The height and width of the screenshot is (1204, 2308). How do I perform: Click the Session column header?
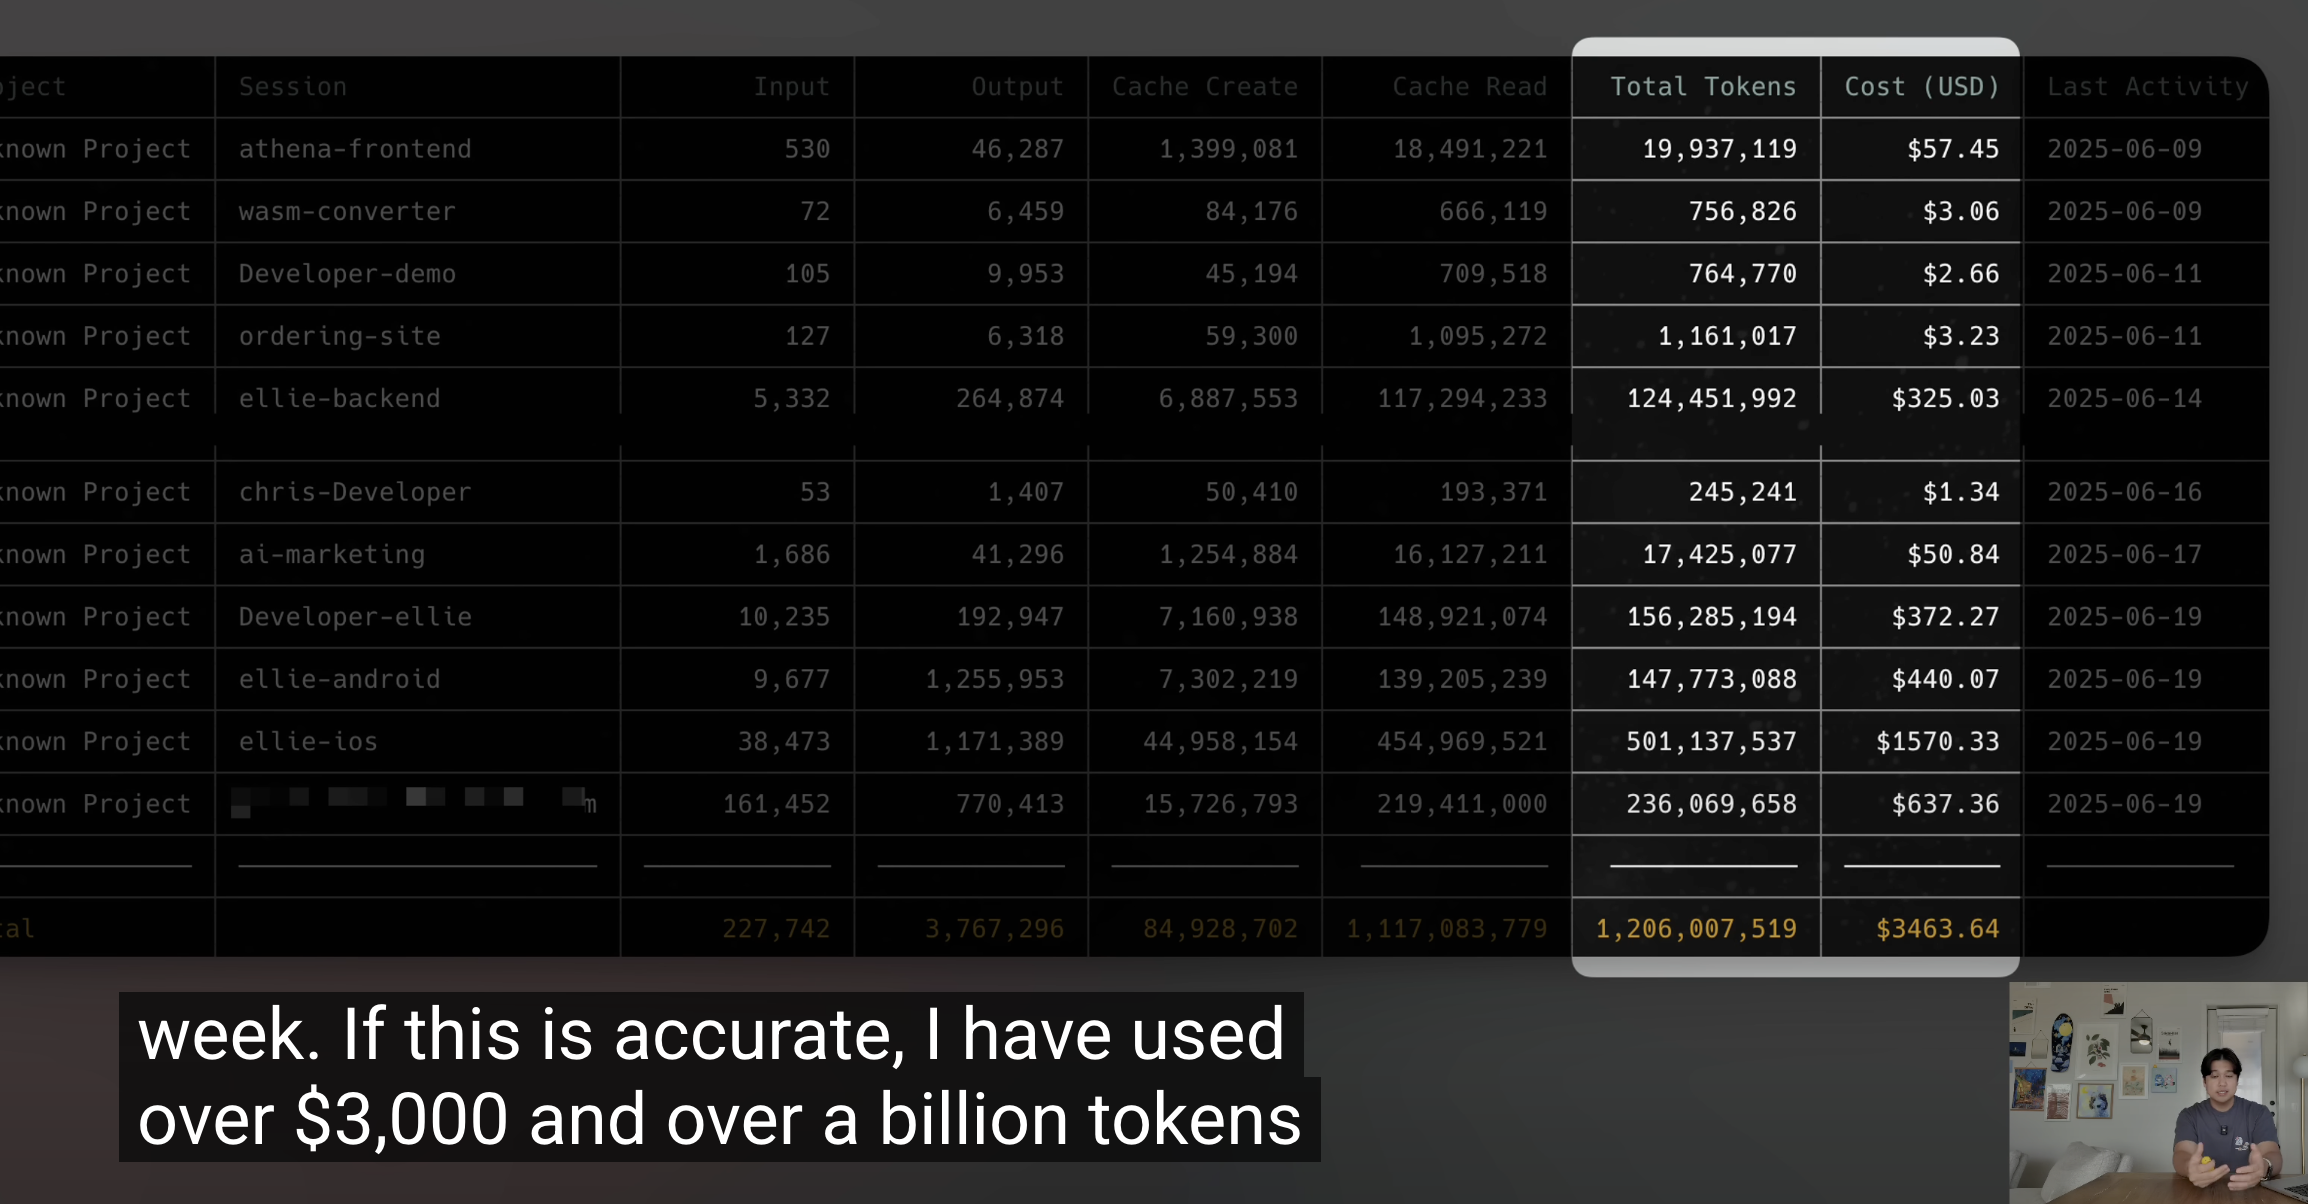pos(293,87)
